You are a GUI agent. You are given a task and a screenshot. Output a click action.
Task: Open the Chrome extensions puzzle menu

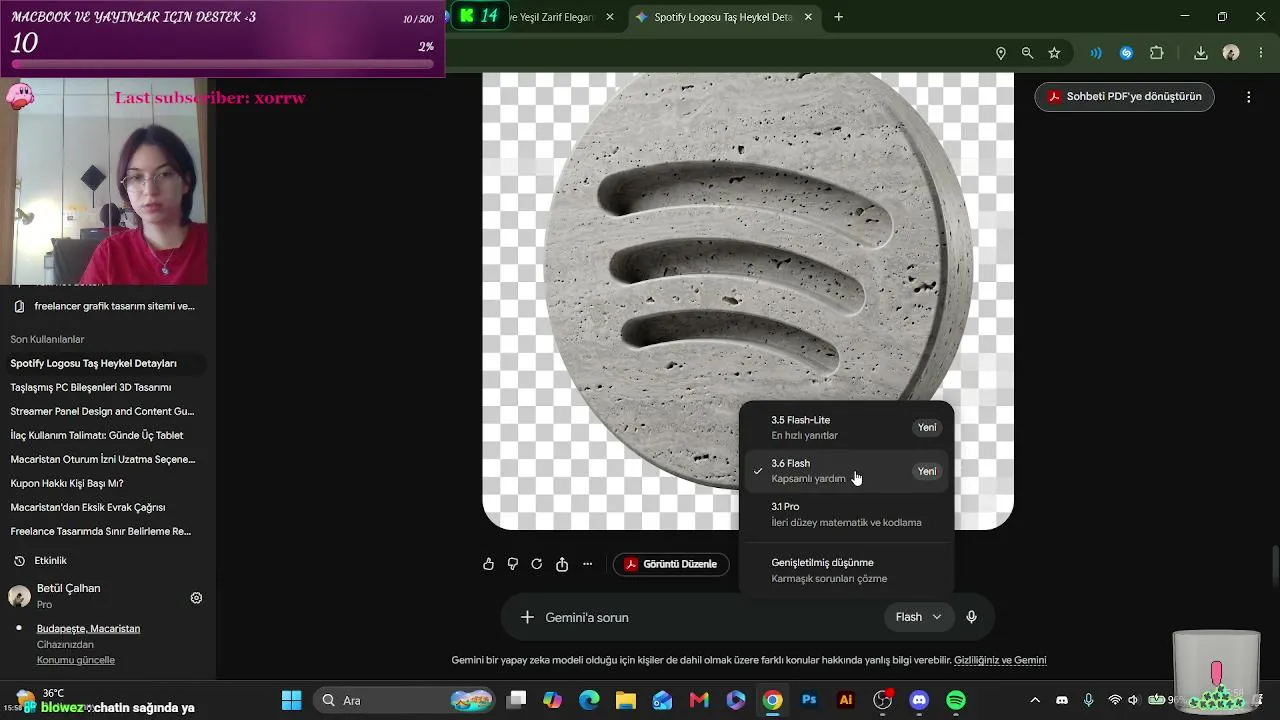click(x=1157, y=53)
